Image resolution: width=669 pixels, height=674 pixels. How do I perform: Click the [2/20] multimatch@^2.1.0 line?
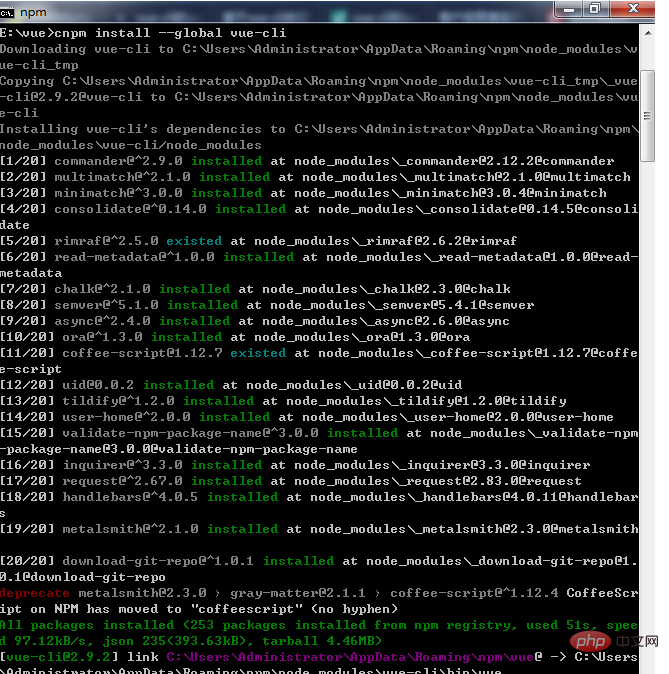(315, 177)
